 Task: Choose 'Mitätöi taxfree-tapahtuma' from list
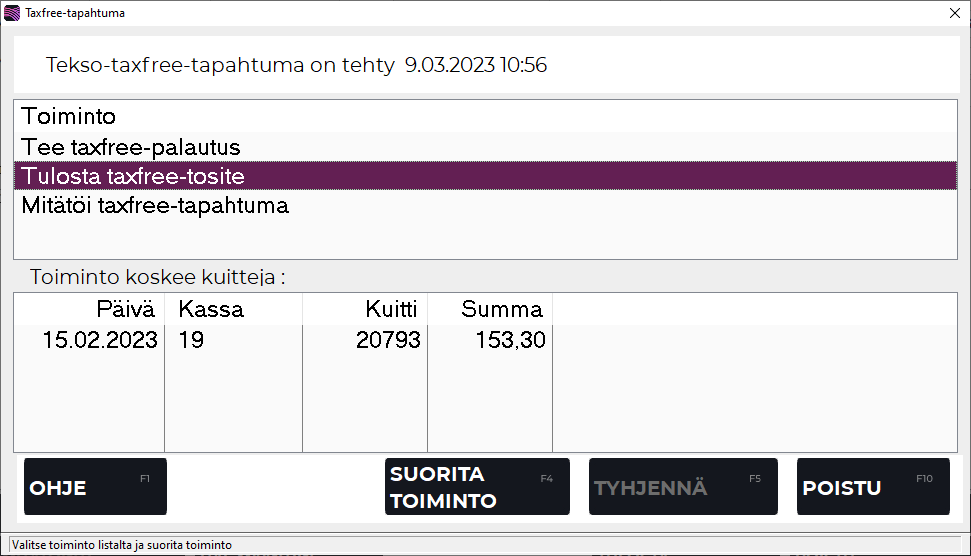point(155,206)
